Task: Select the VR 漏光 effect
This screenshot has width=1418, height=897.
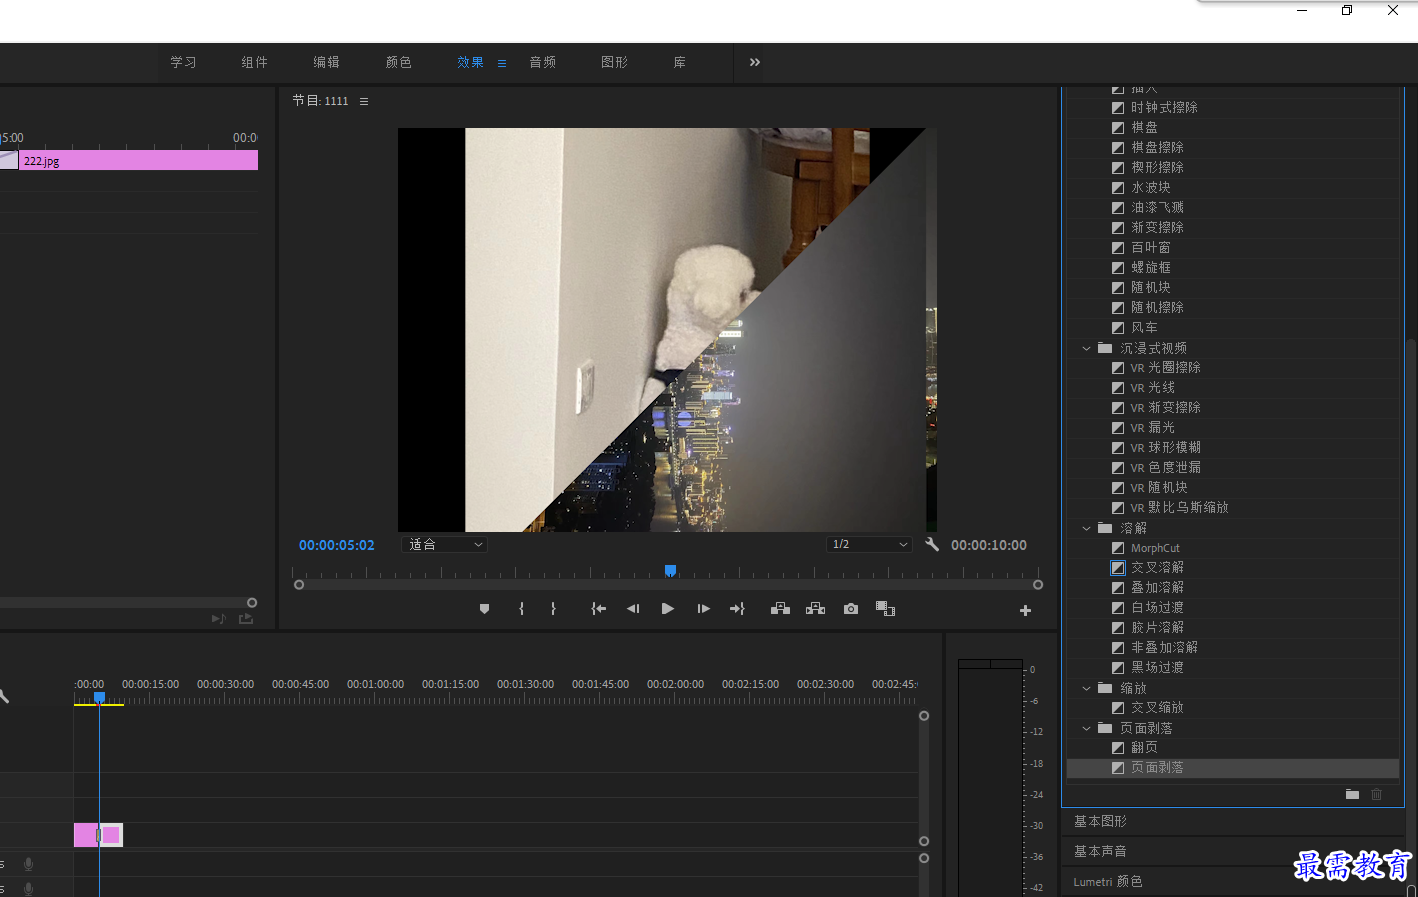Action: pos(1152,427)
